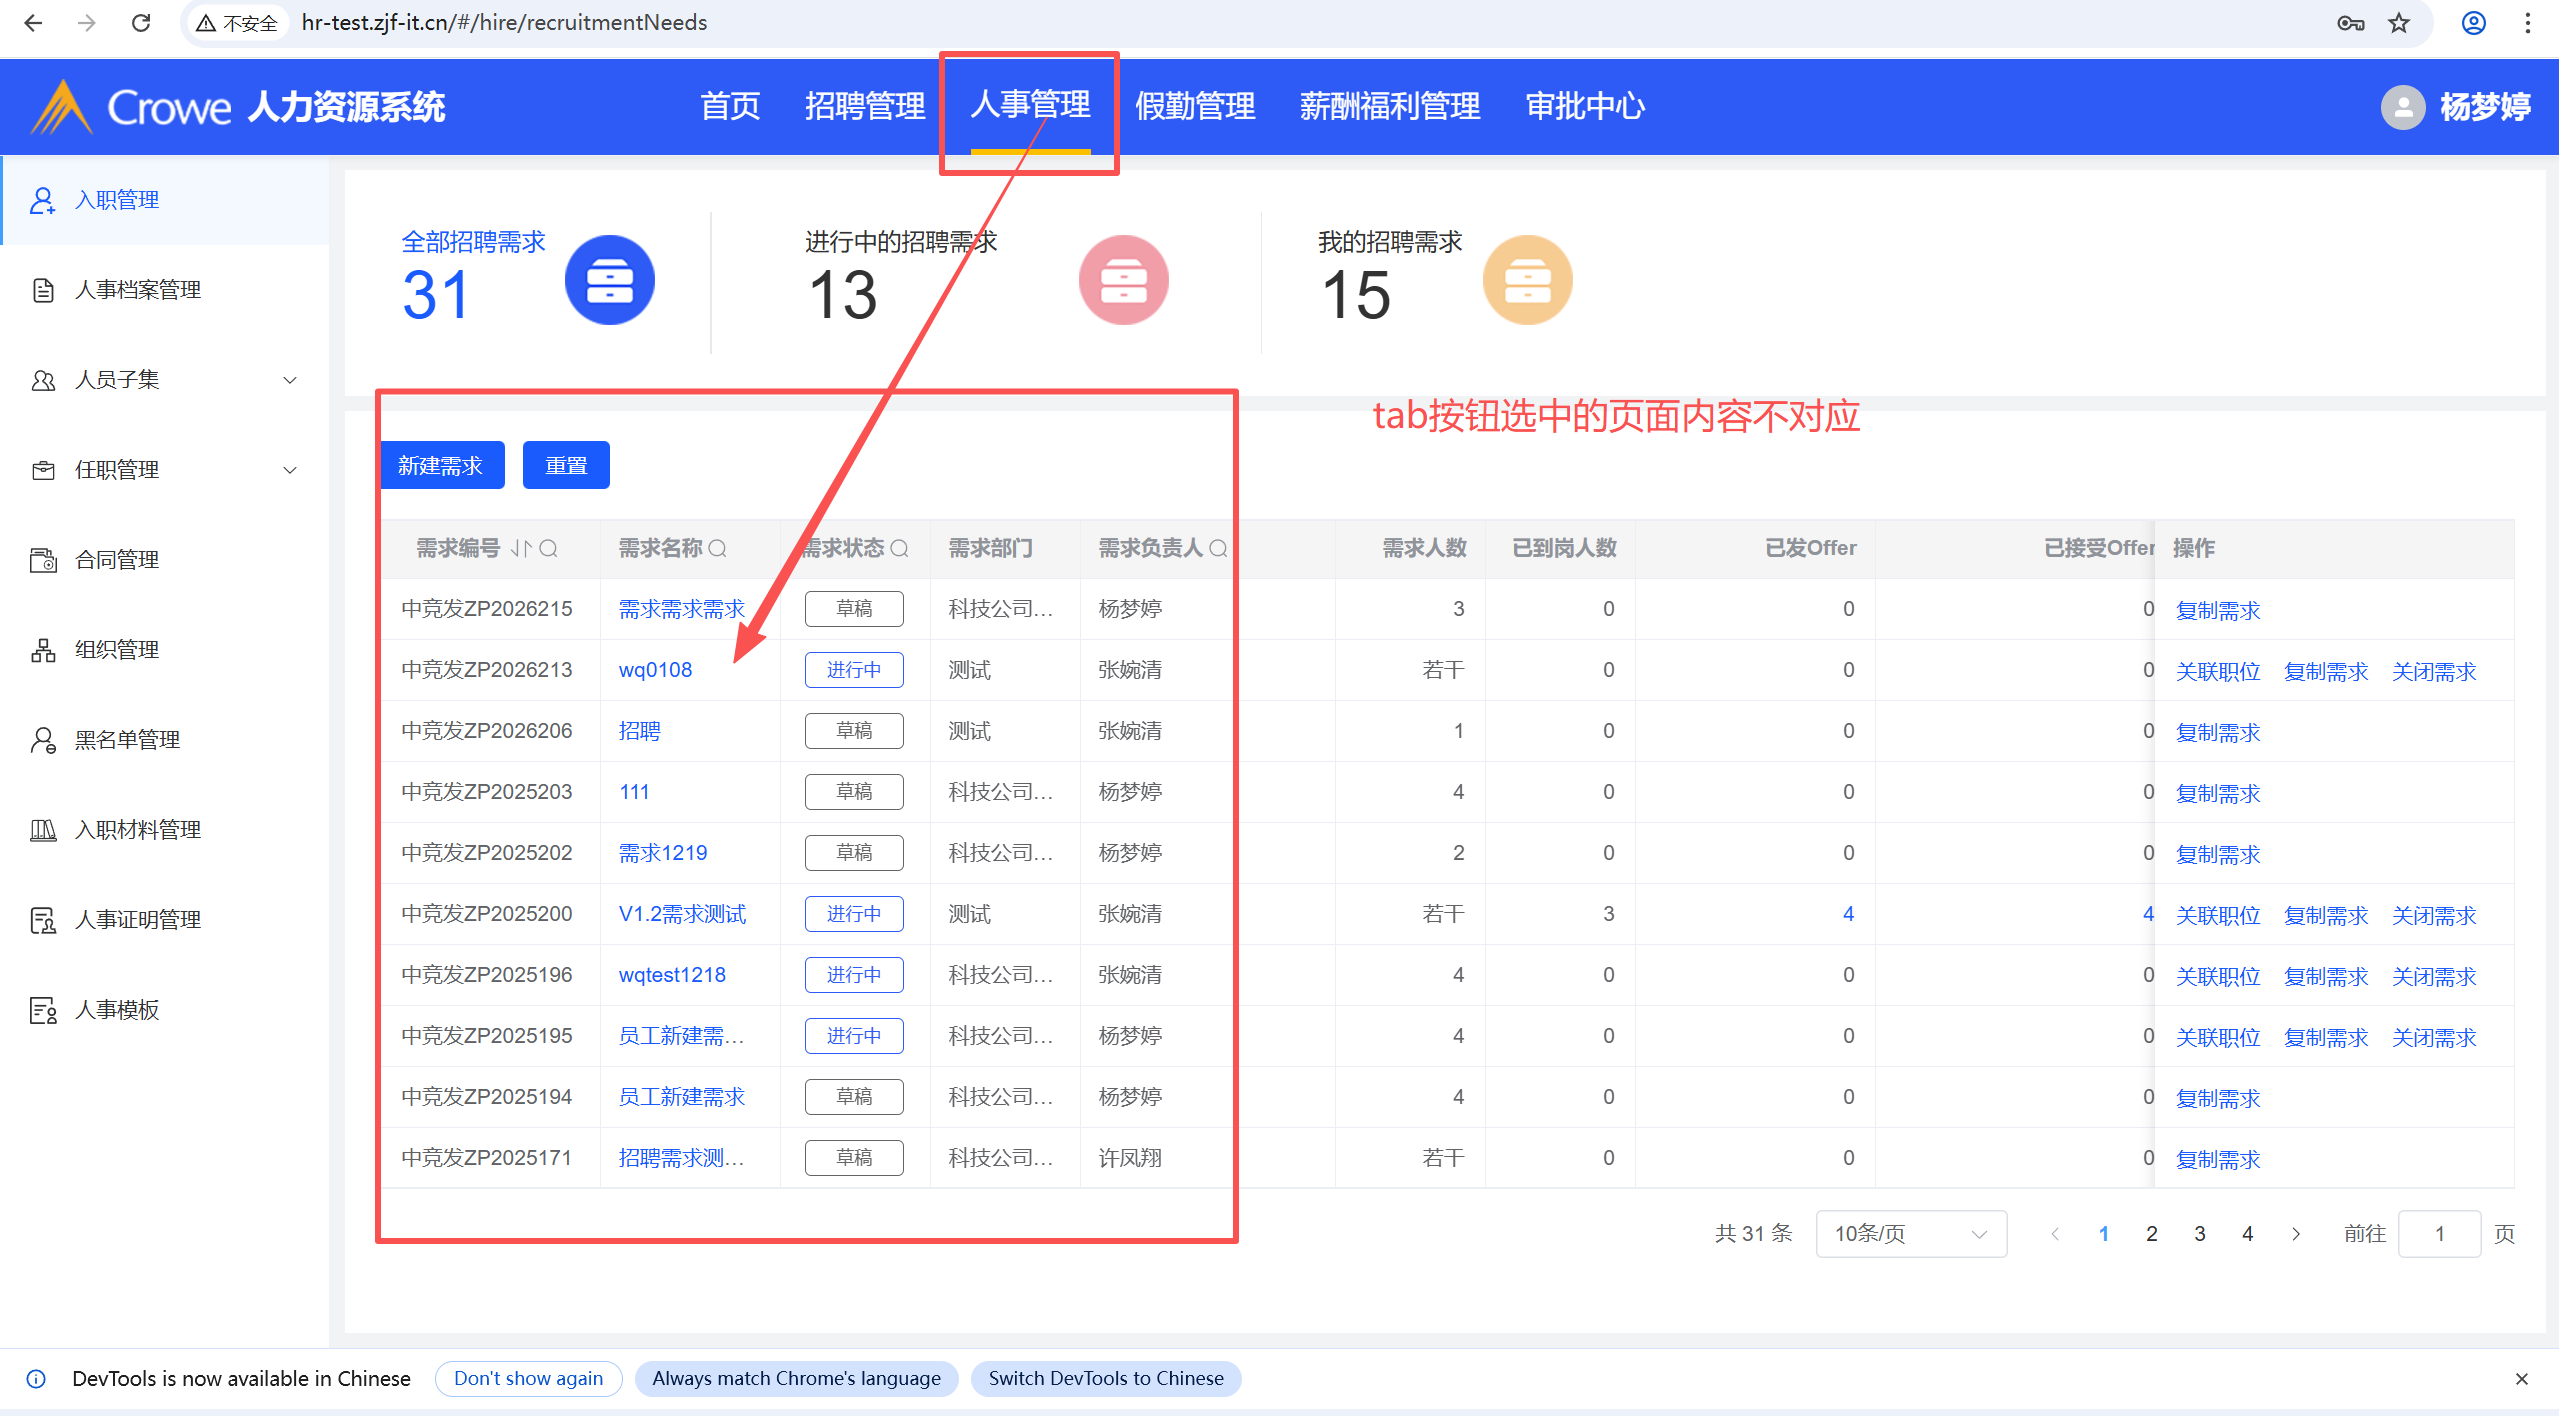2559x1416 pixels.
Task: Click search icon next to 需求负责人 header
Action: click(1217, 548)
